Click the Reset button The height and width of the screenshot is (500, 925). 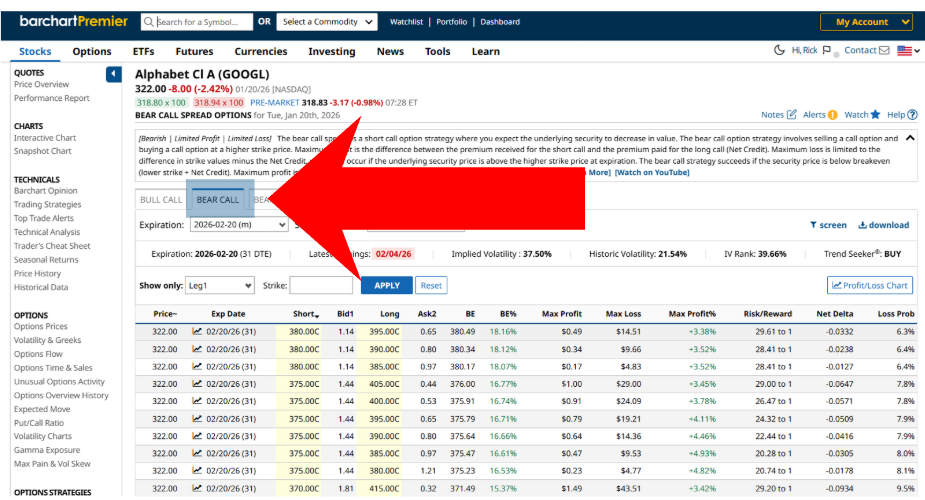(431, 285)
